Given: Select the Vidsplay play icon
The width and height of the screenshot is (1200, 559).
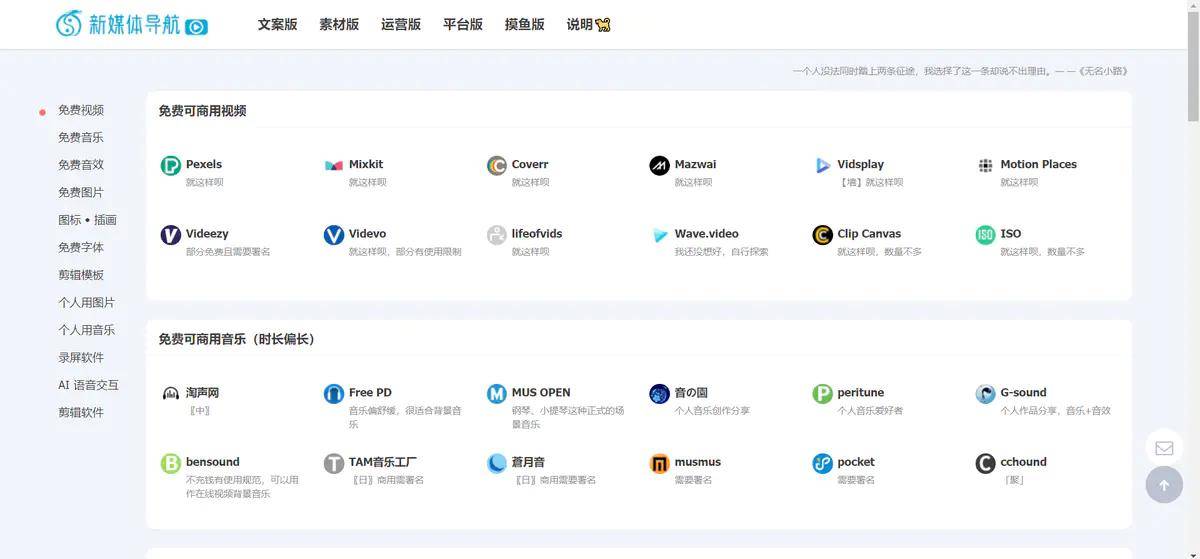Looking at the screenshot, I should (822, 166).
